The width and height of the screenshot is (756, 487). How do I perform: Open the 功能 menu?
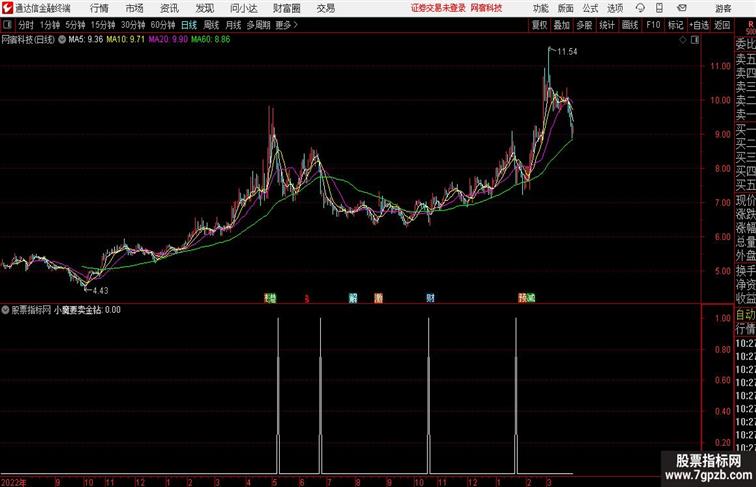540,8
